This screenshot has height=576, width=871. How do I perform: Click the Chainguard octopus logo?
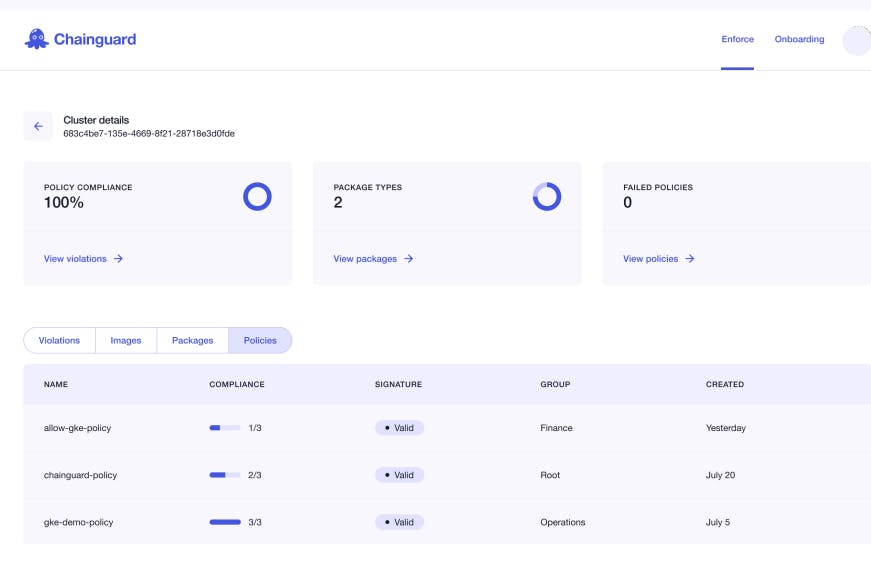coord(37,40)
